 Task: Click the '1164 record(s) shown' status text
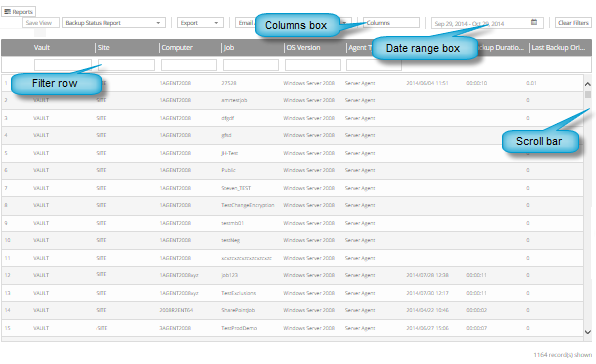pos(563,355)
